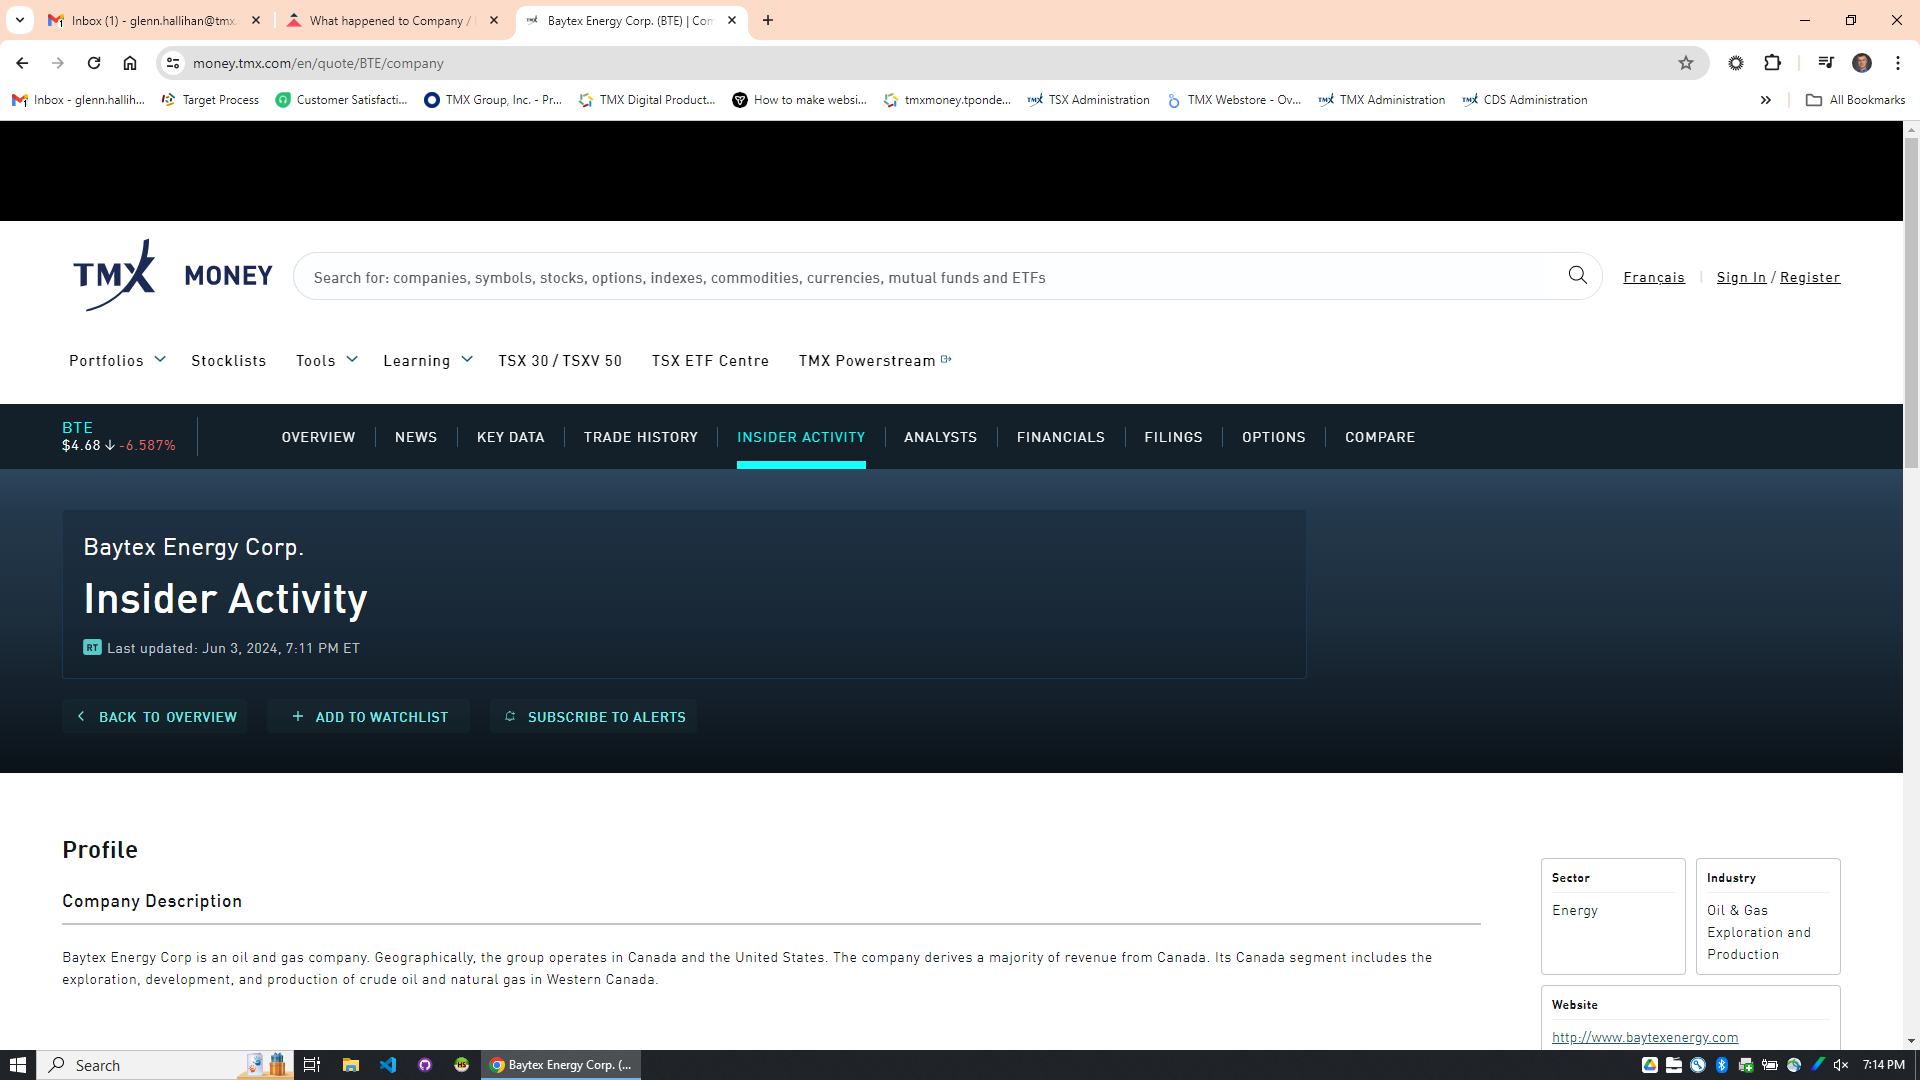Show hidden bookmarks chevron
The height and width of the screenshot is (1080, 1920).
coord(1766,100)
